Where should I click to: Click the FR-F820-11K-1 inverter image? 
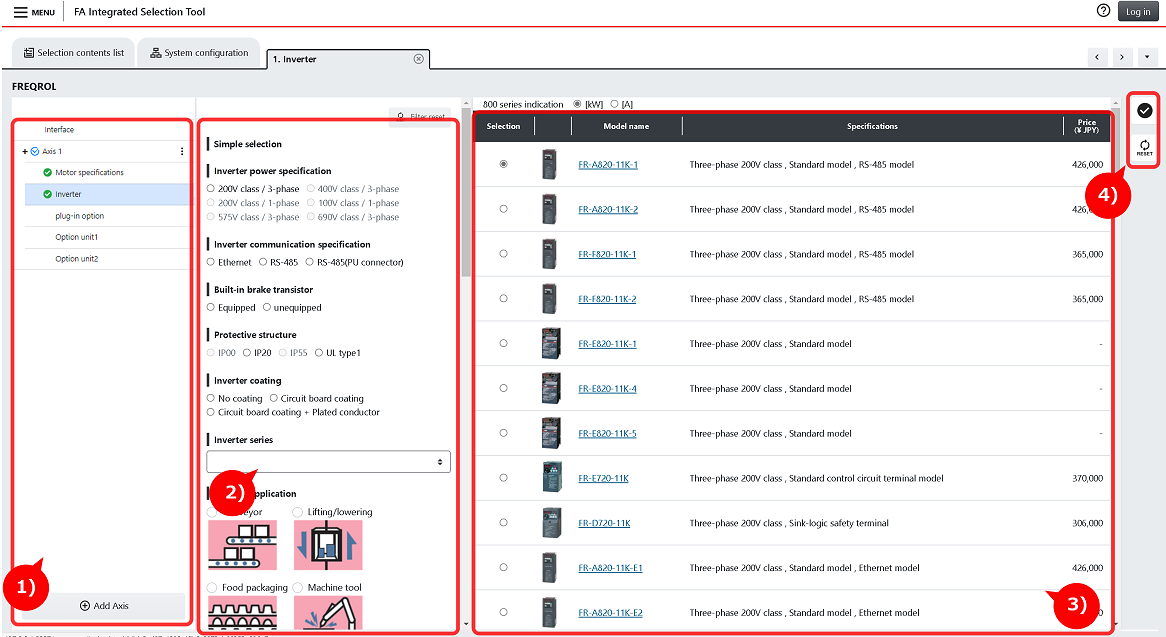pos(549,254)
